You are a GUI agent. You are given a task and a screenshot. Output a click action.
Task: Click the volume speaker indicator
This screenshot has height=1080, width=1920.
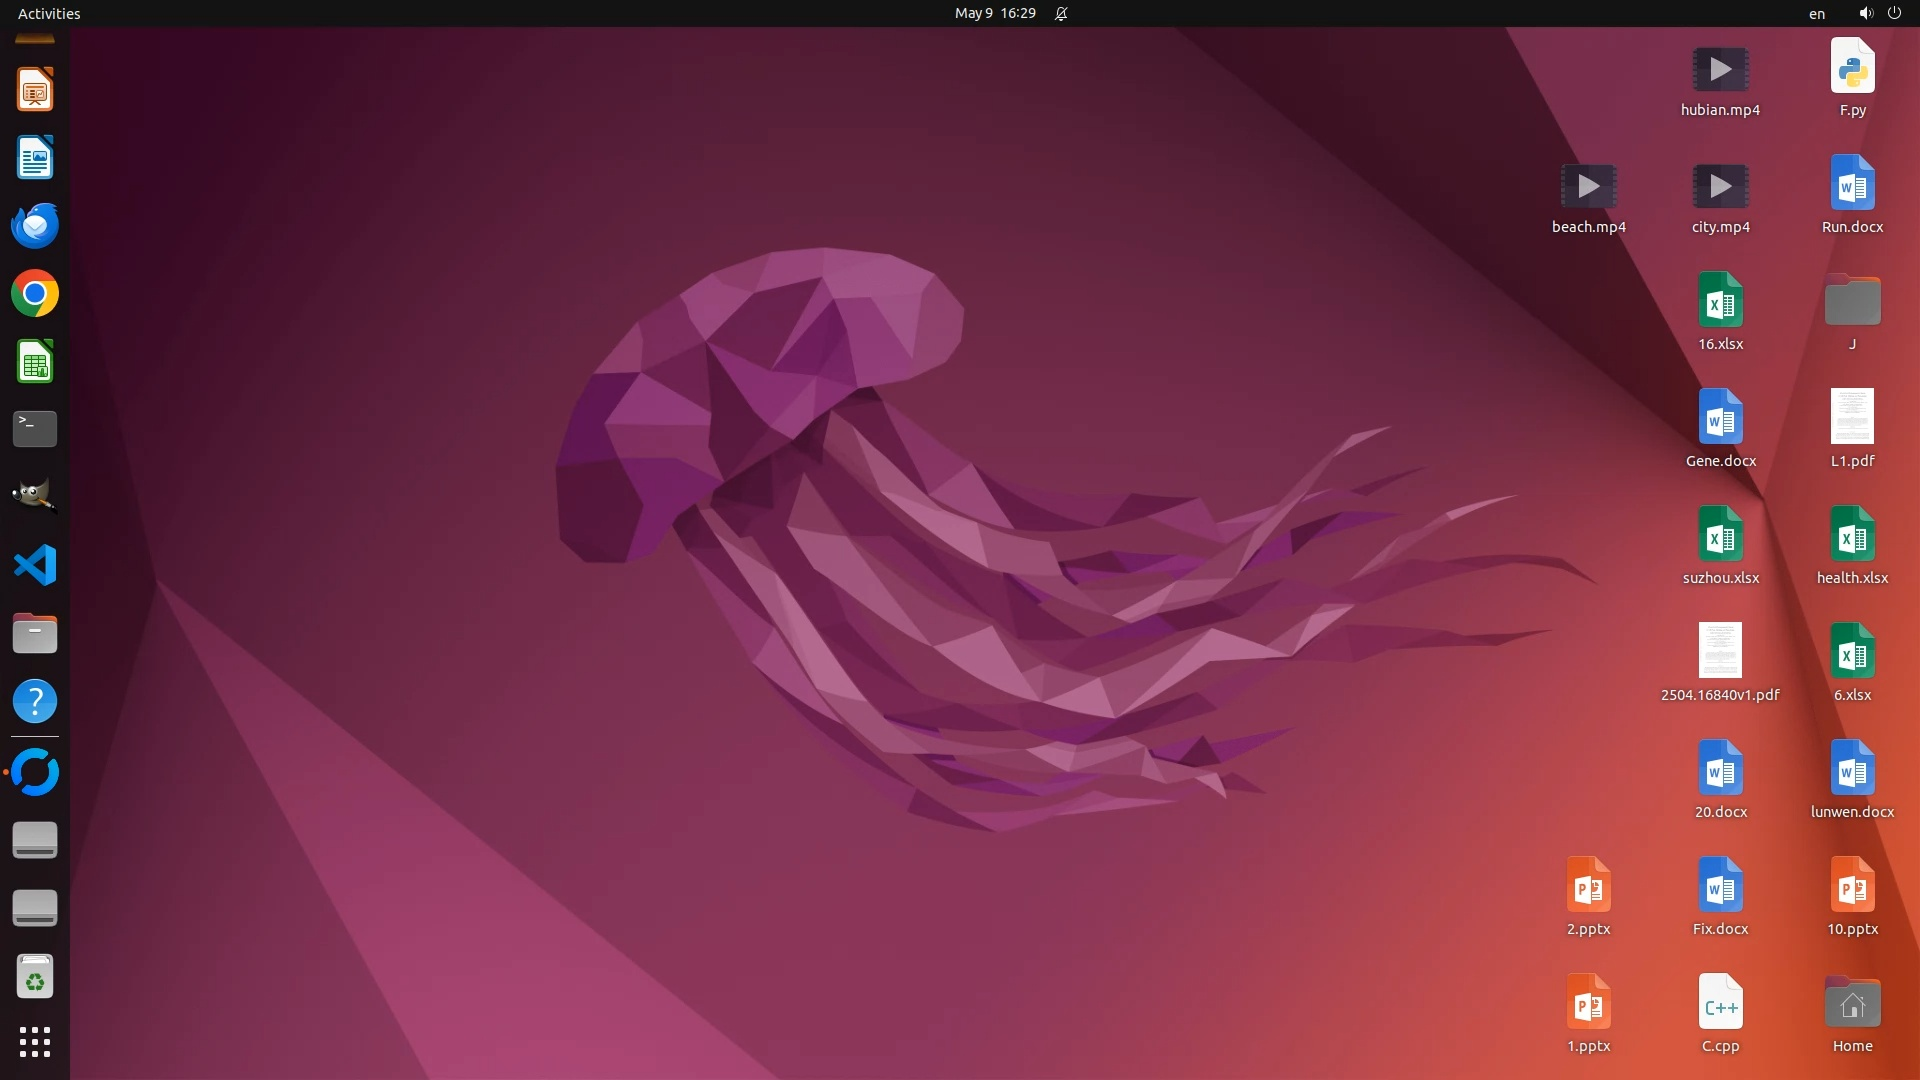point(1865,13)
